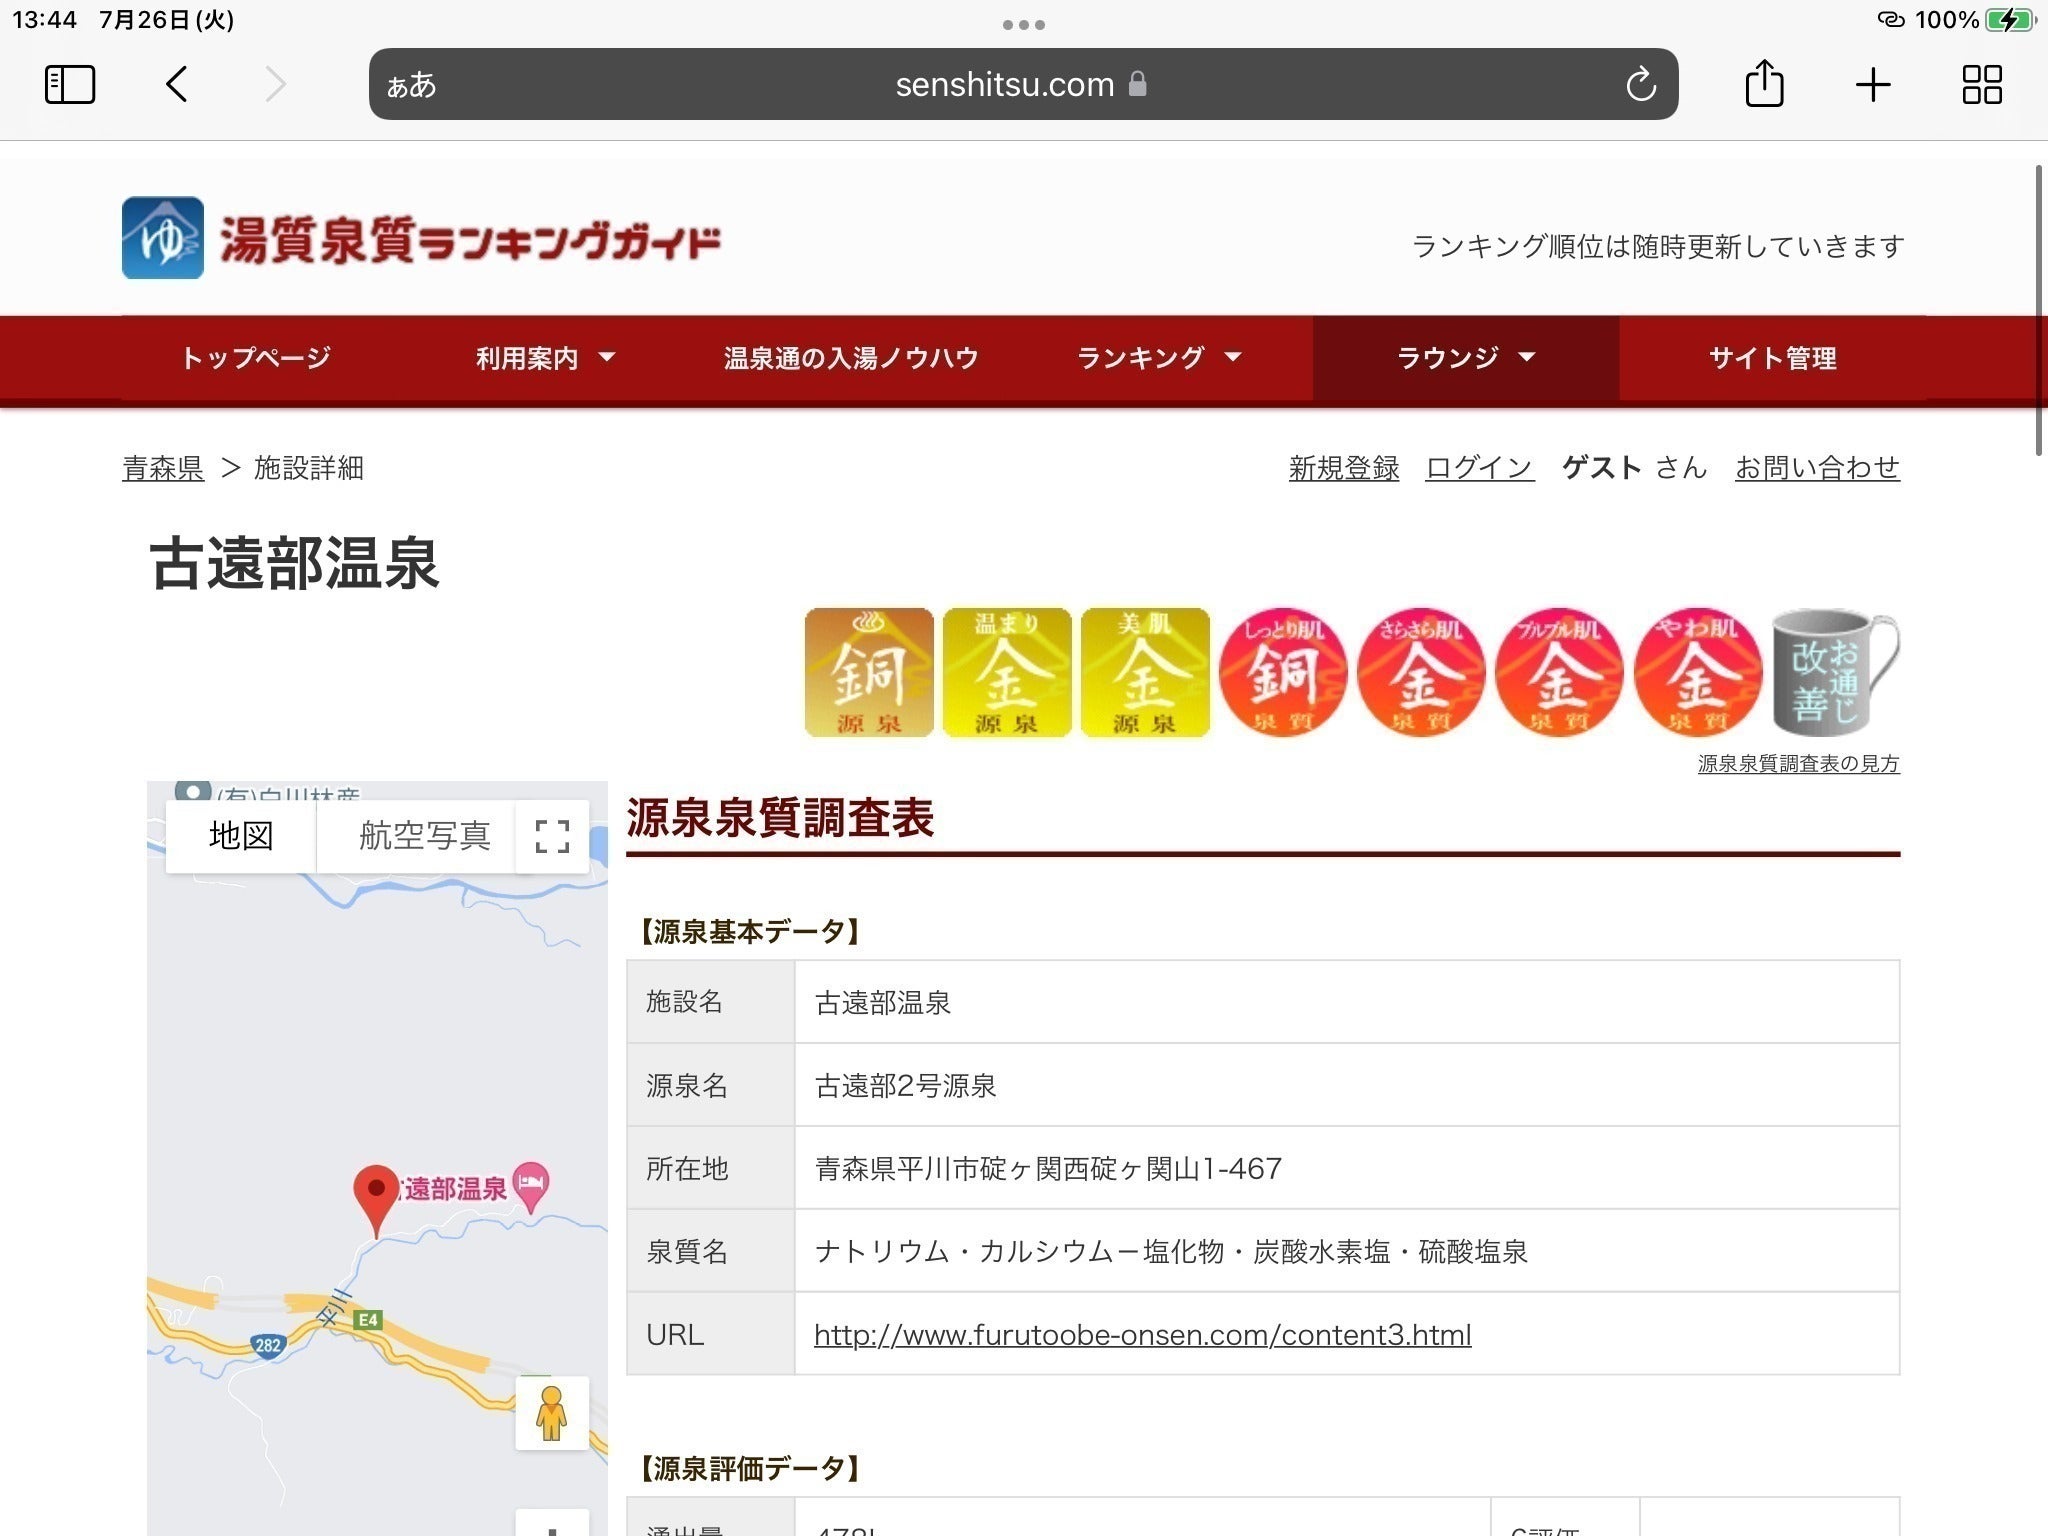Switch map to 地図 view

click(x=241, y=836)
